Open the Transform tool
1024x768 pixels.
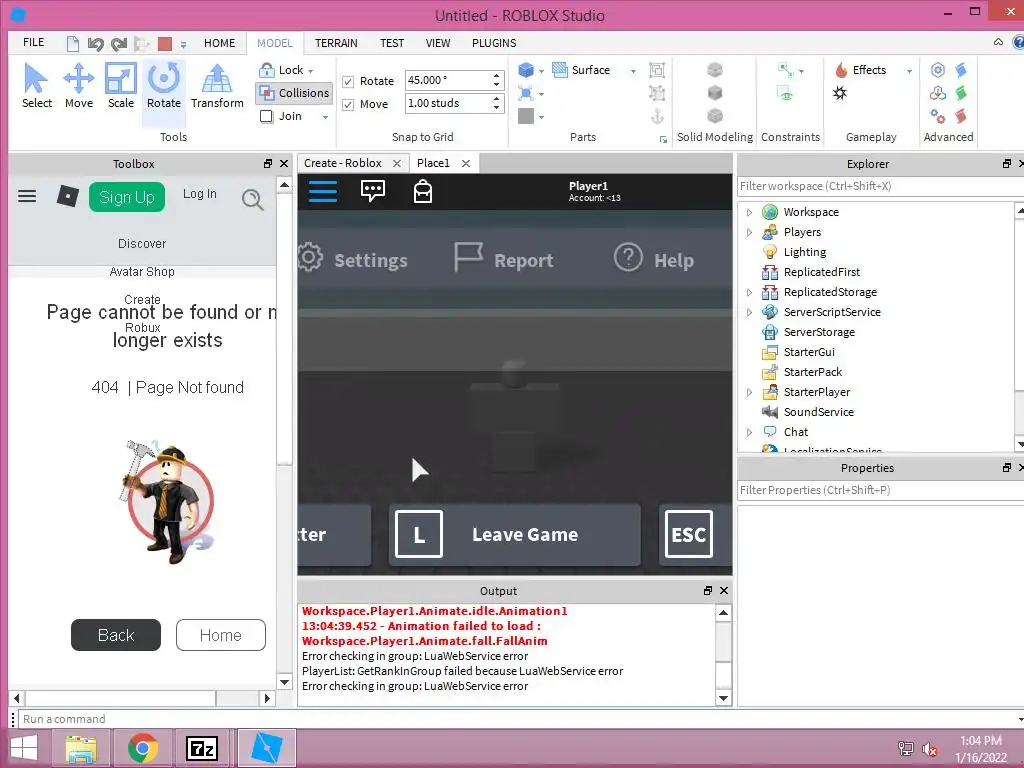pos(217,86)
